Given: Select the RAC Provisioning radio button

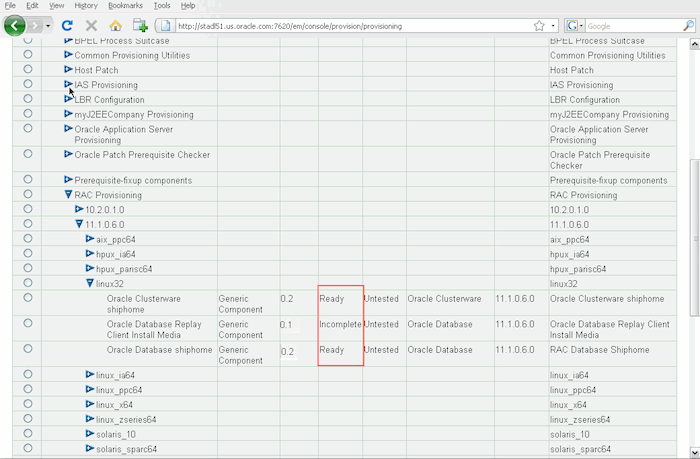Looking at the screenshot, I should pyautogui.click(x=28, y=194).
